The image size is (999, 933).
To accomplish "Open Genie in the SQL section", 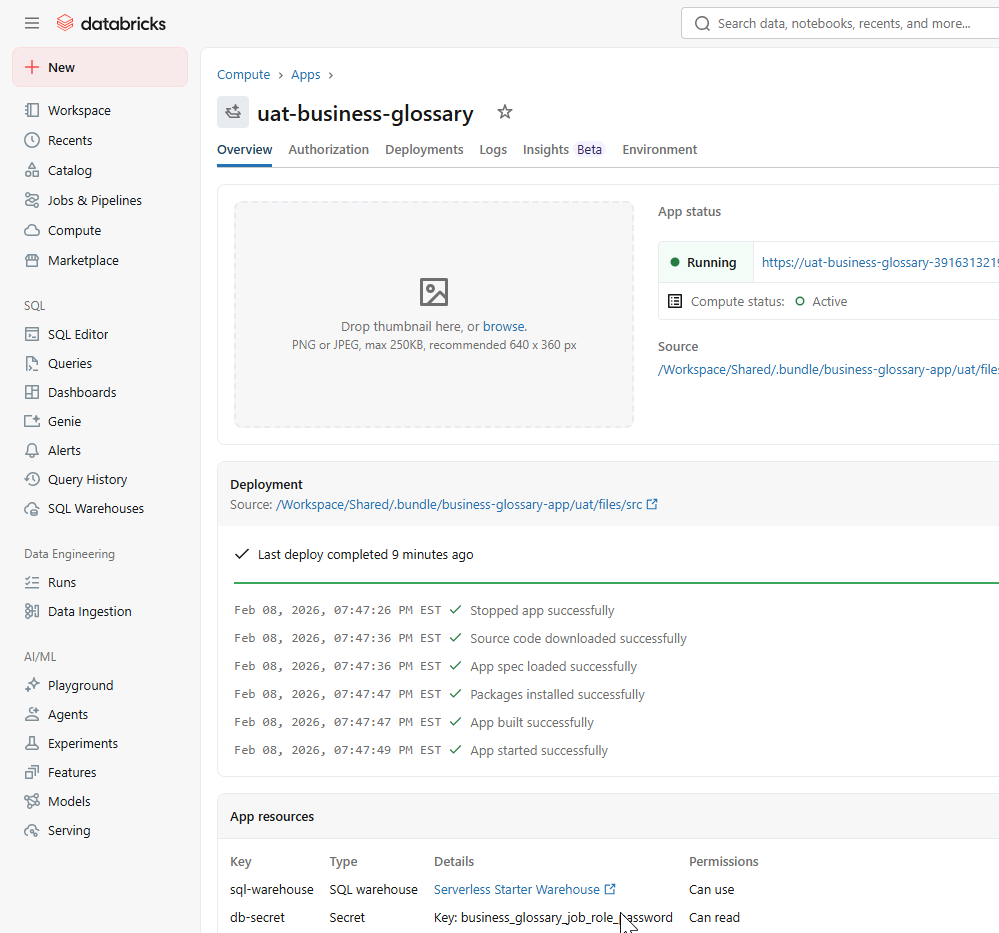I will click(63, 421).
